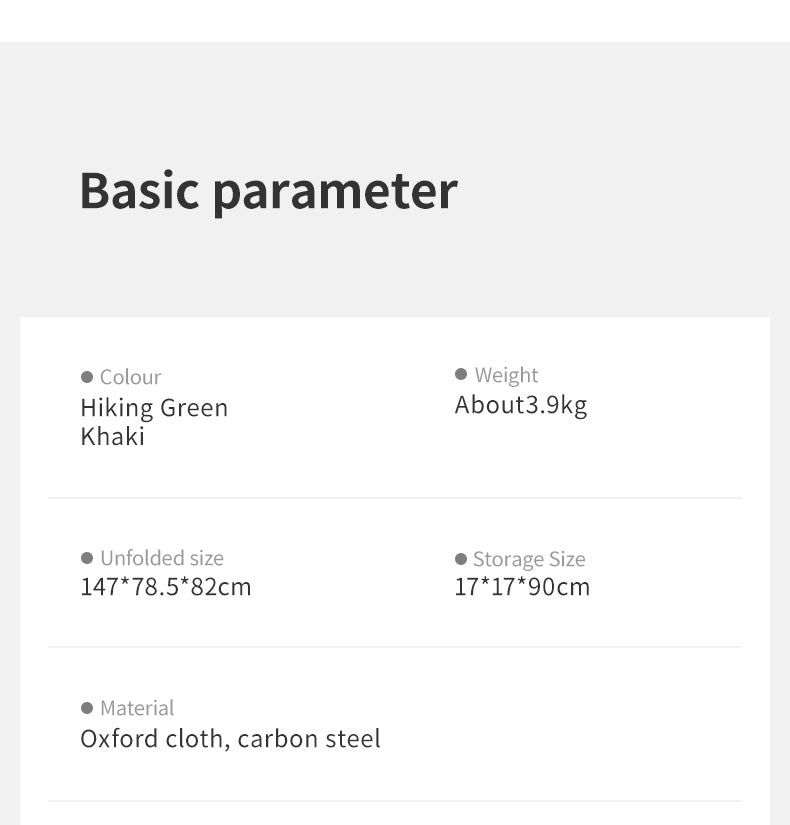Click the divider line below 147*78.5*82cm
This screenshot has height=825, width=790.
394,647
